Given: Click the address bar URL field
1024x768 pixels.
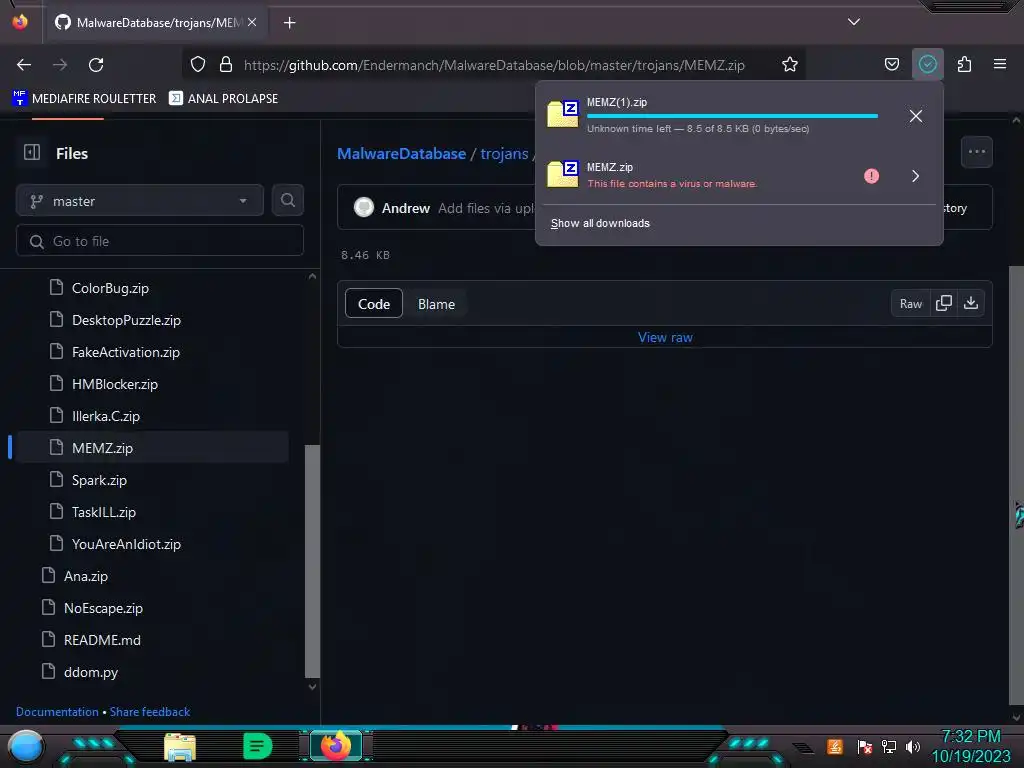Looking at the screenshot, I should [x=494, y=65].
